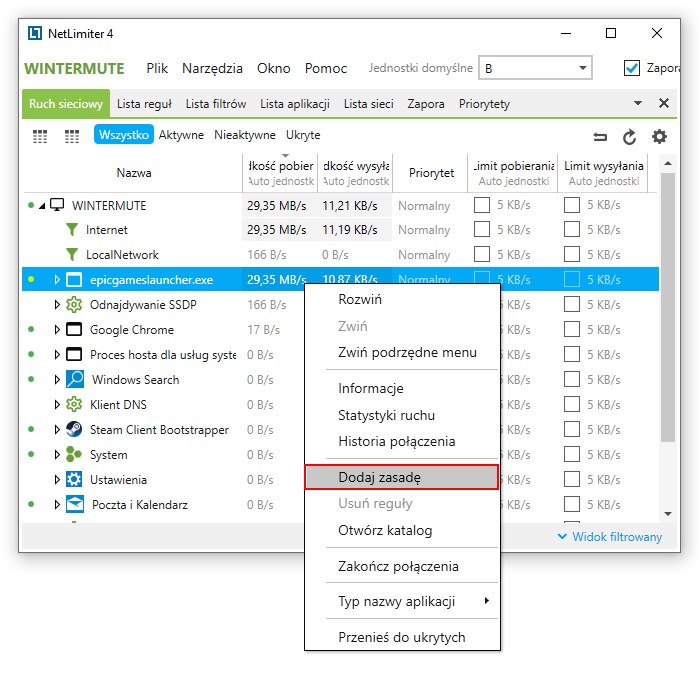Image resolution: width=699 pixels, height=678 pixels.
Task: Click the WINTERMUTE computer monitor icon
Action: [x=57, y=205]
